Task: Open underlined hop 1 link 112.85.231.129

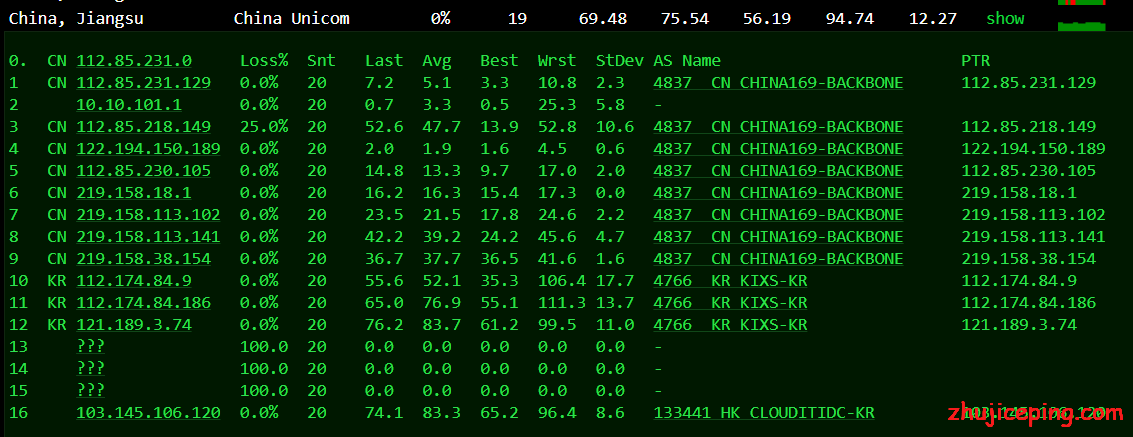Action: coord(144,83)
